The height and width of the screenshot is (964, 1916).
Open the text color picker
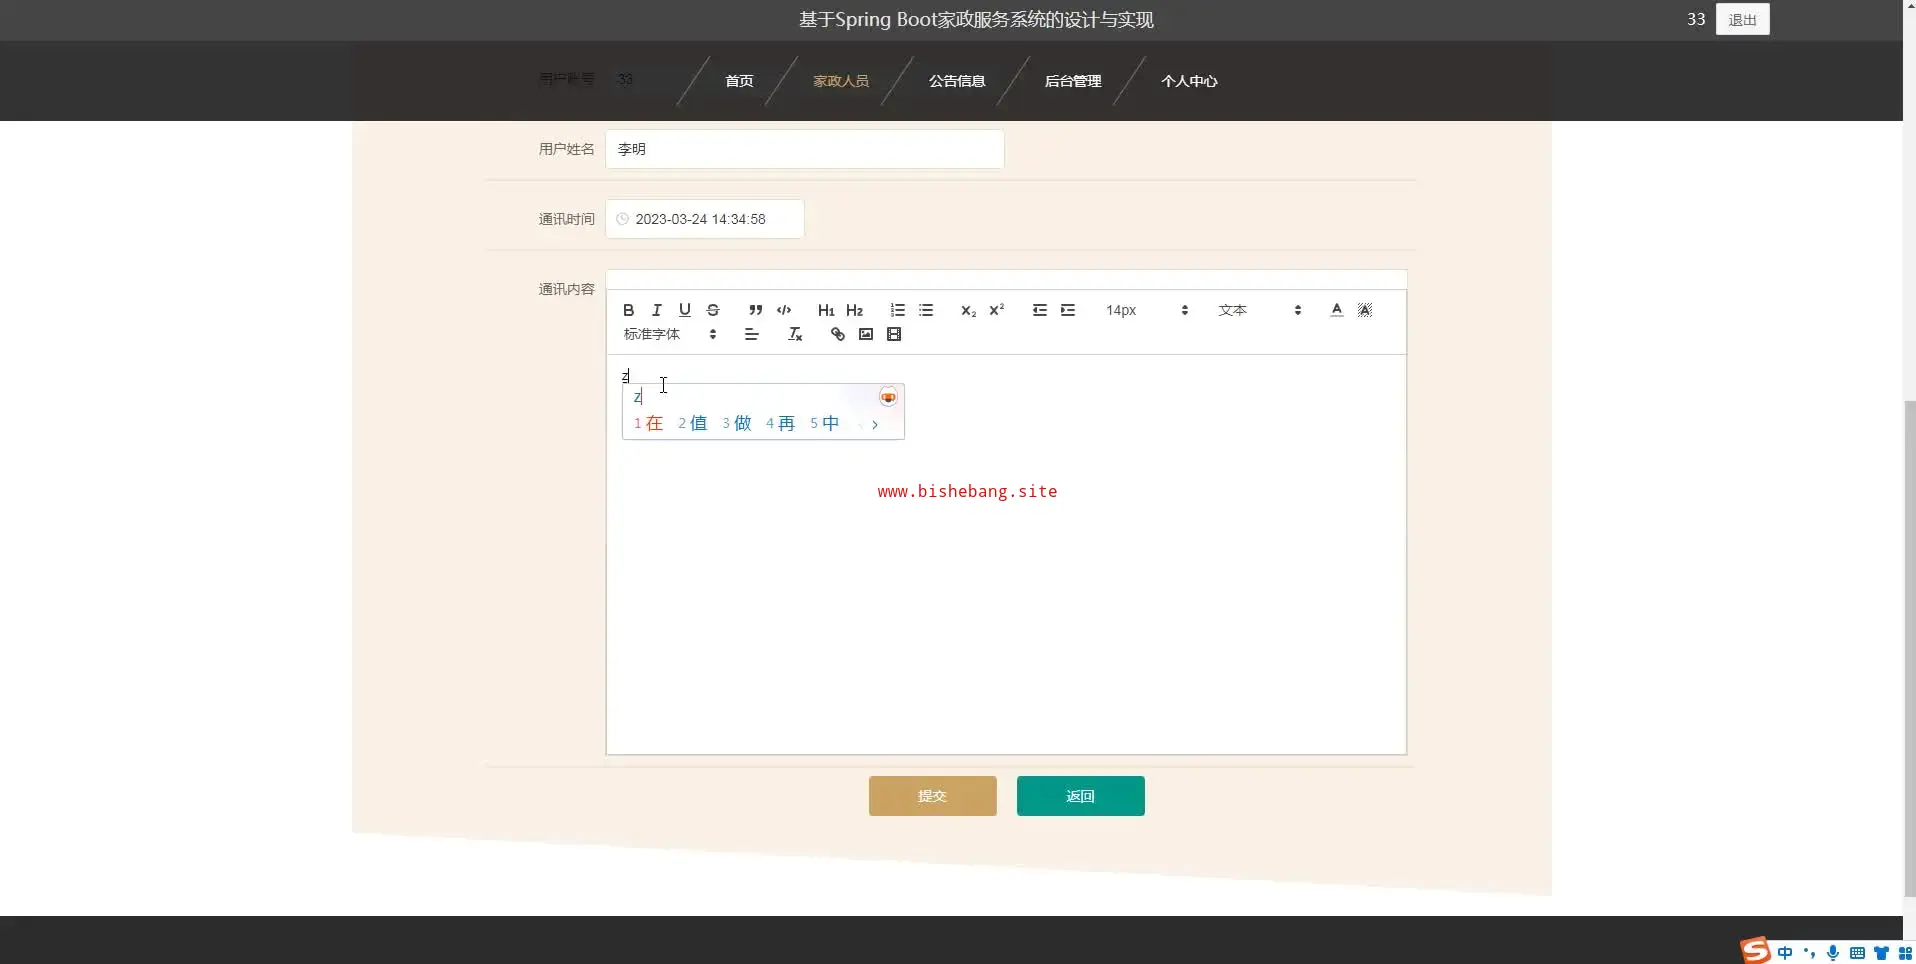click(1336, 310)
